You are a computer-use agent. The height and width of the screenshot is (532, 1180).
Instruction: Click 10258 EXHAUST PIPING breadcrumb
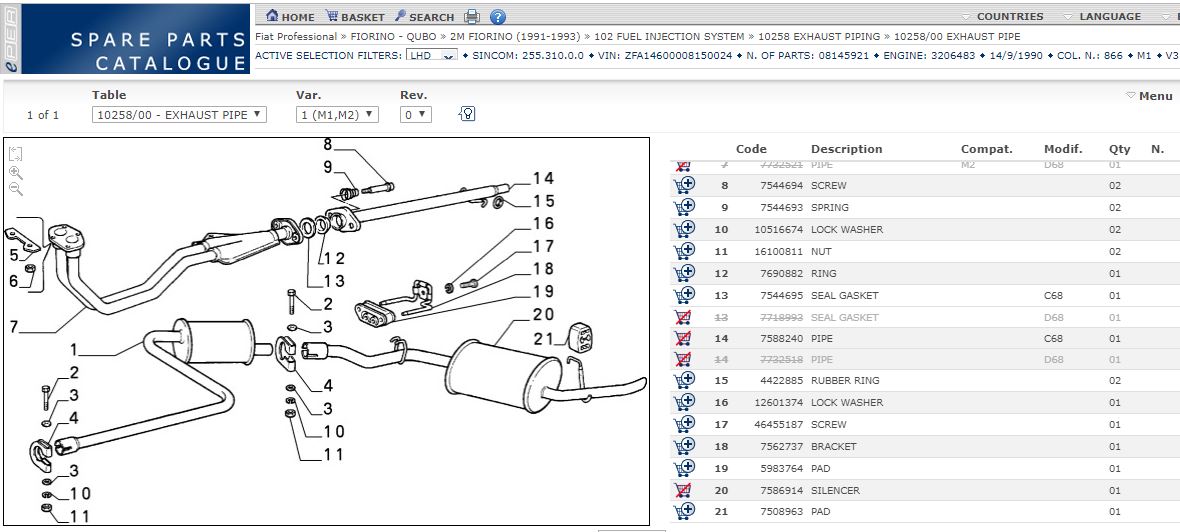pyautogui.click(x=819, y=36)
